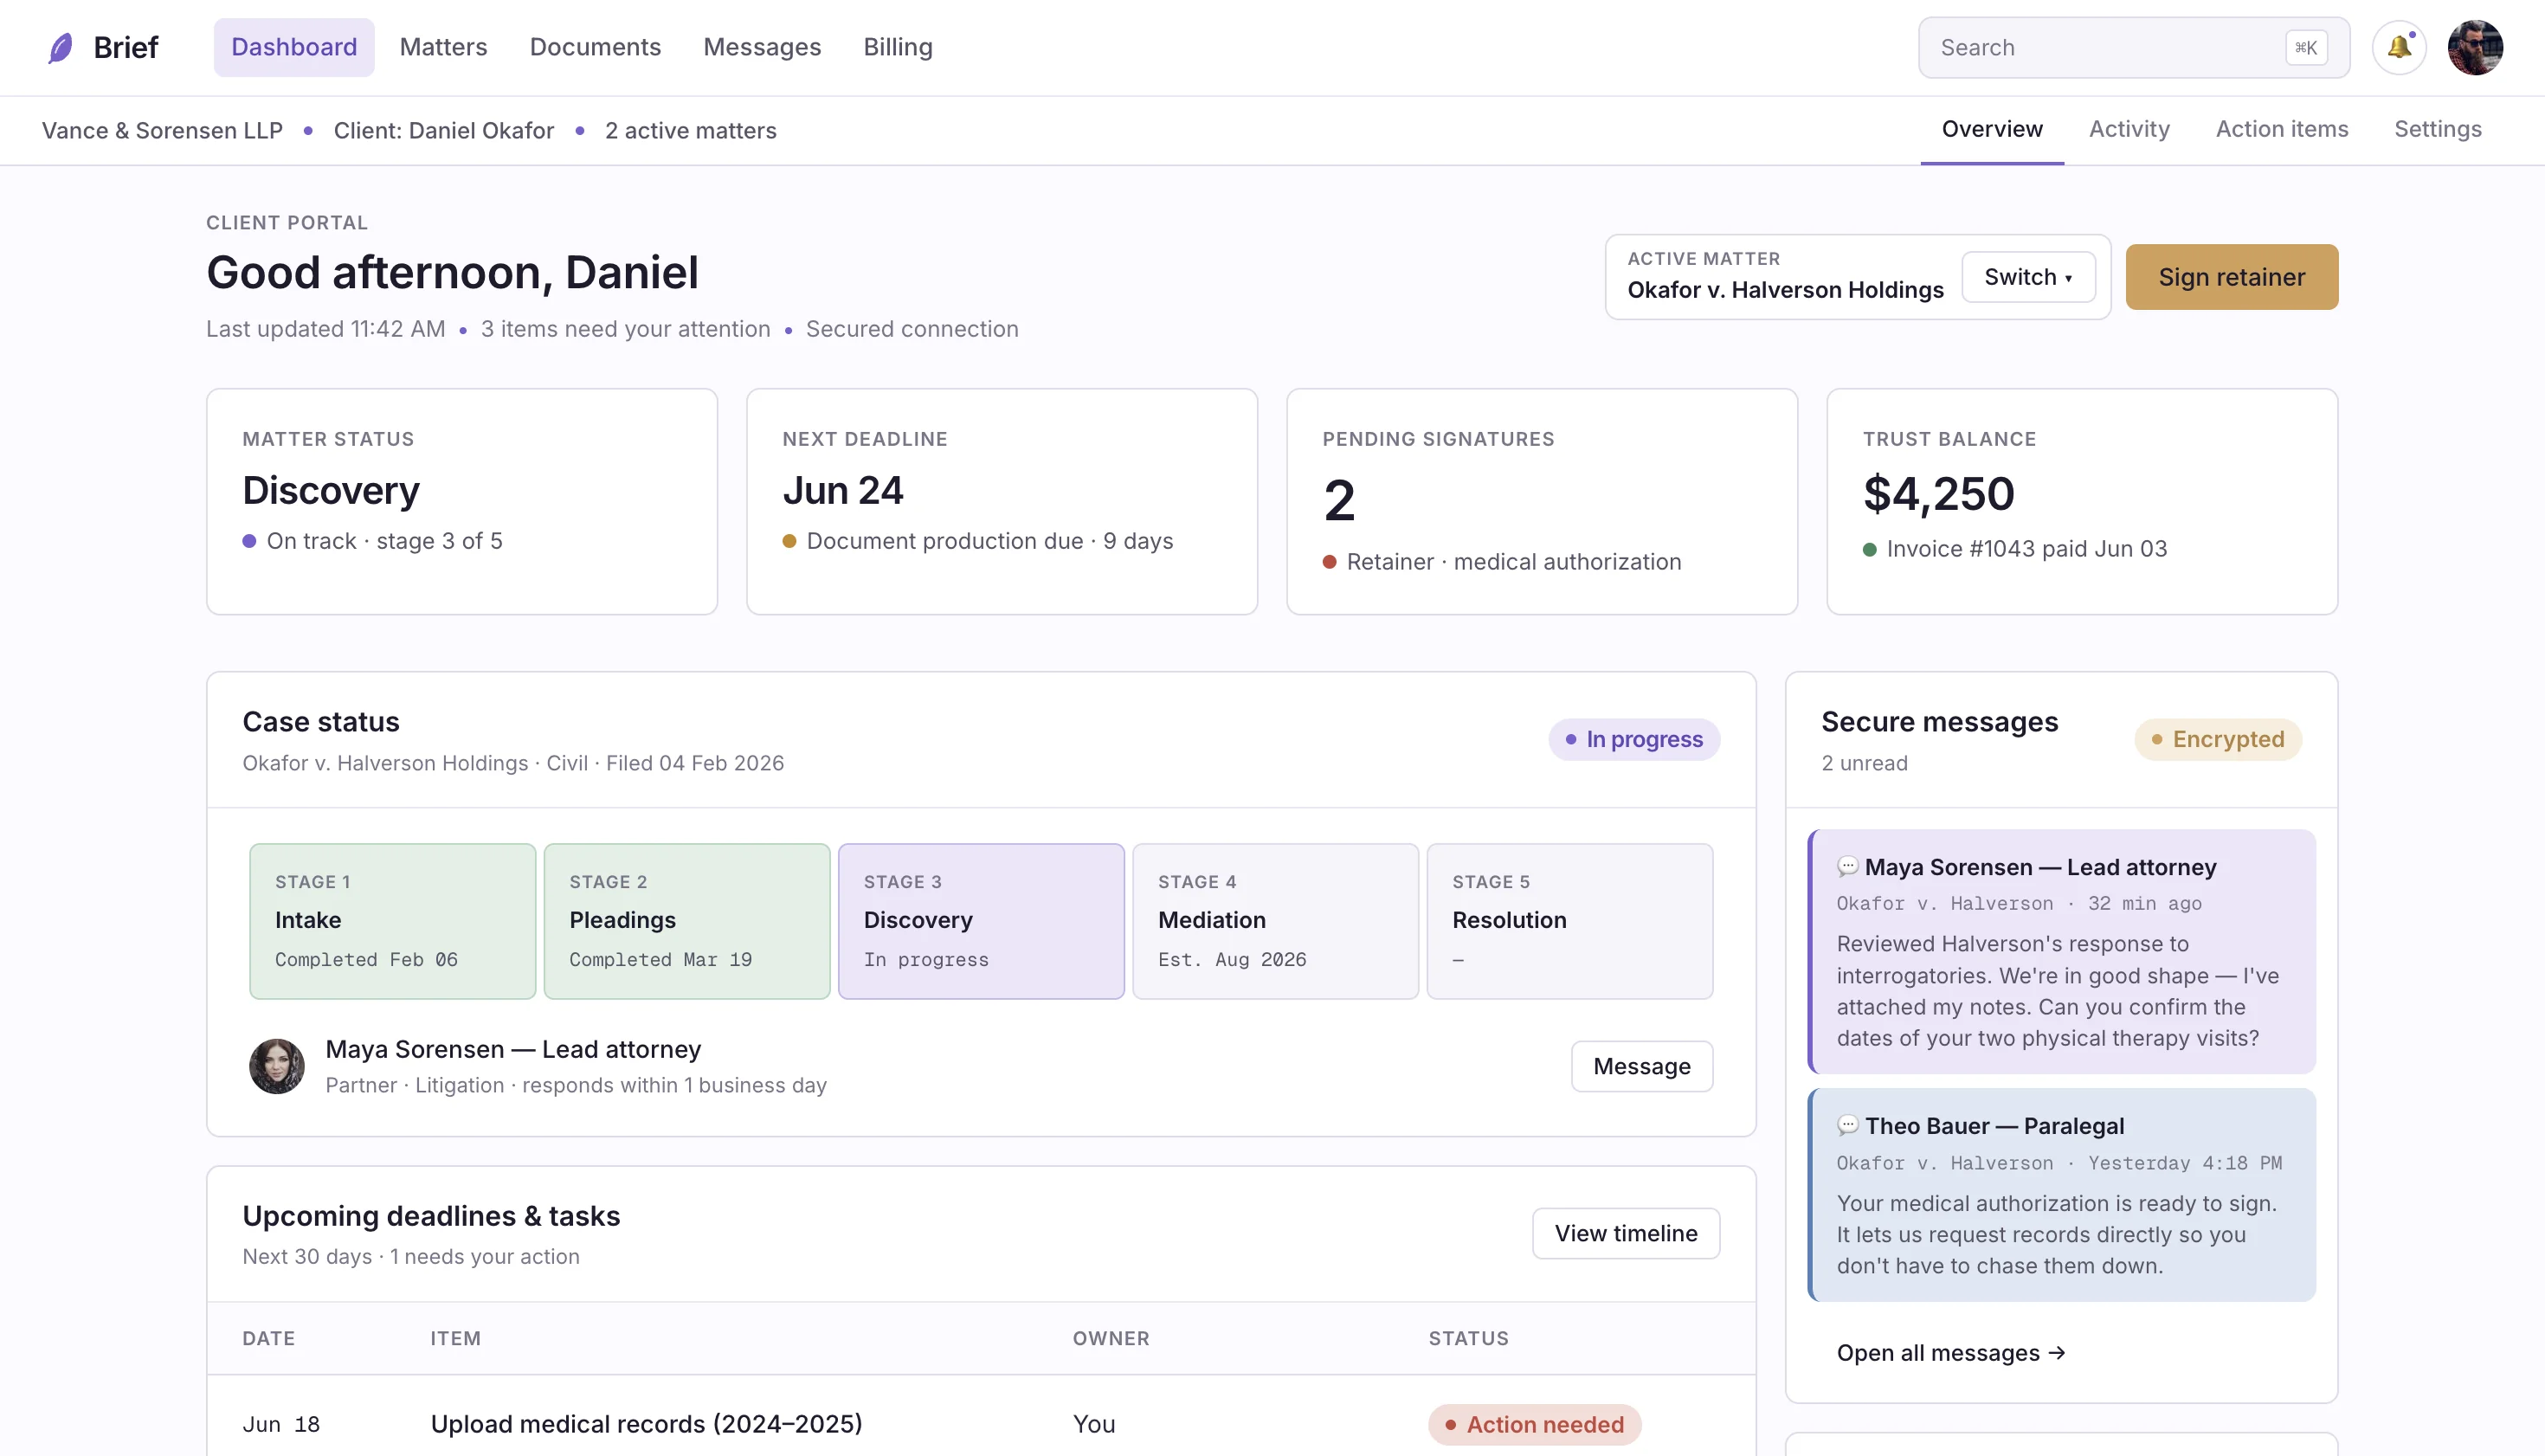The width and height of the screenshot is (2545, 1456).
Task: Click the chat bubble icon on Maya Sorensen's message
Action: pyautogui.click(x=1847, y=866)
